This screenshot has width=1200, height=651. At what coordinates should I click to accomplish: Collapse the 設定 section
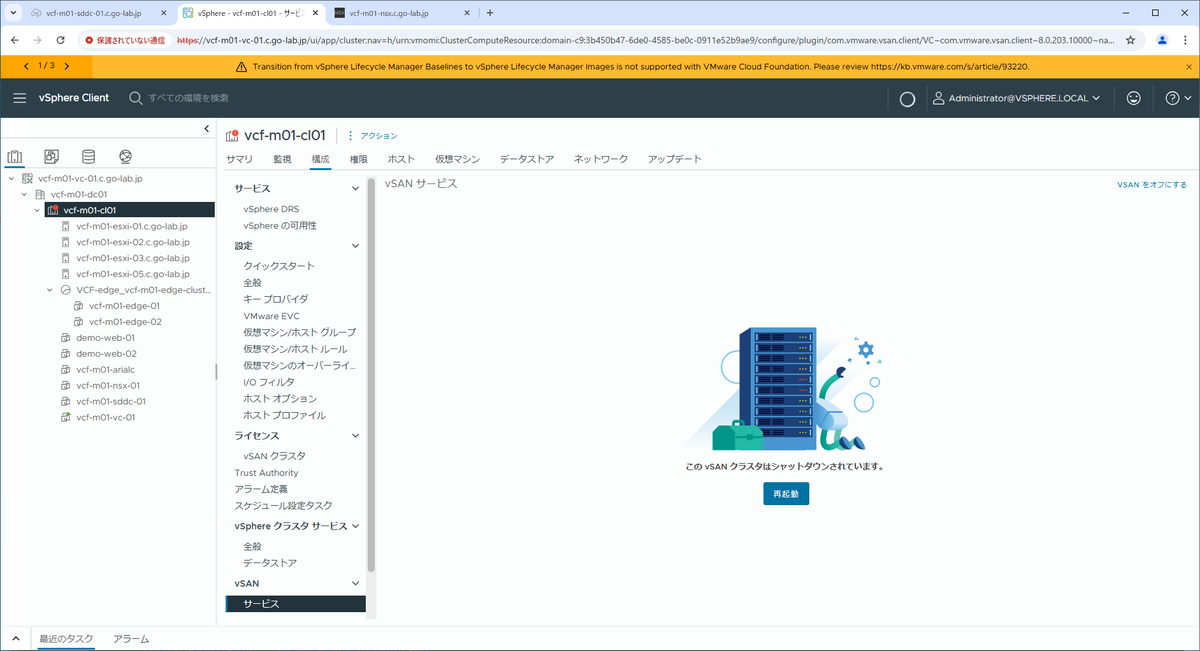click(355, 245)
